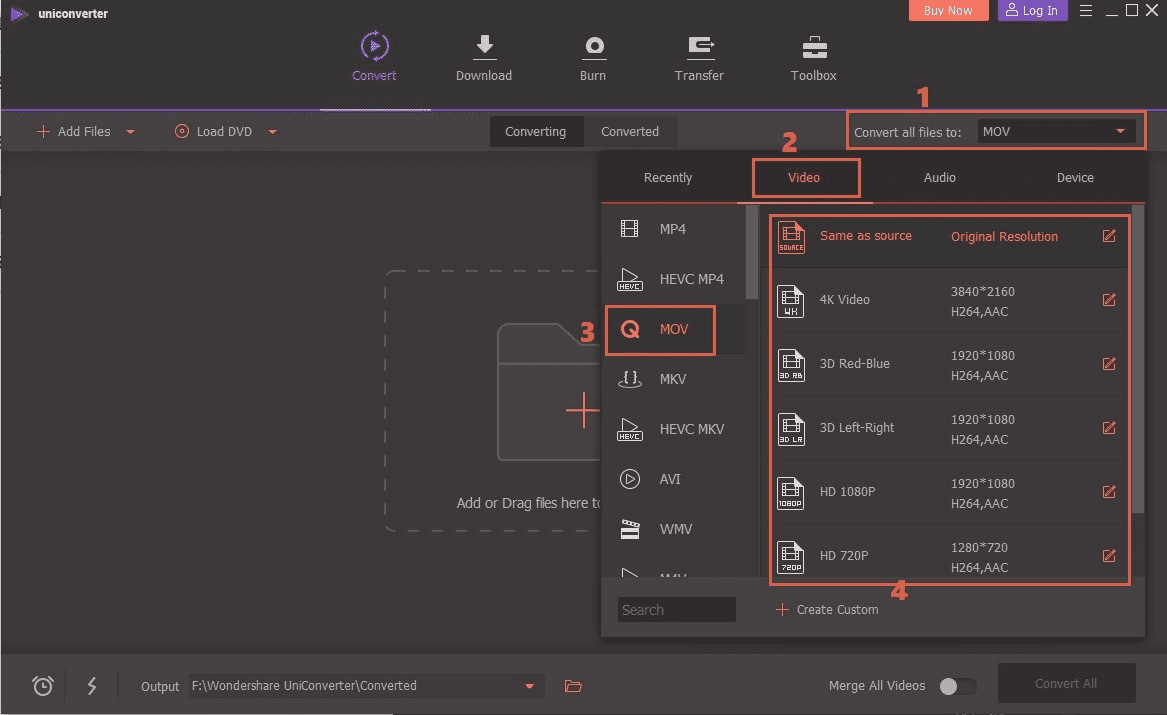The width and height of the screenshot is (1167, 715).
Task: Expand the Load DVD dropdown arrow
Action: [x=272, y=132]
